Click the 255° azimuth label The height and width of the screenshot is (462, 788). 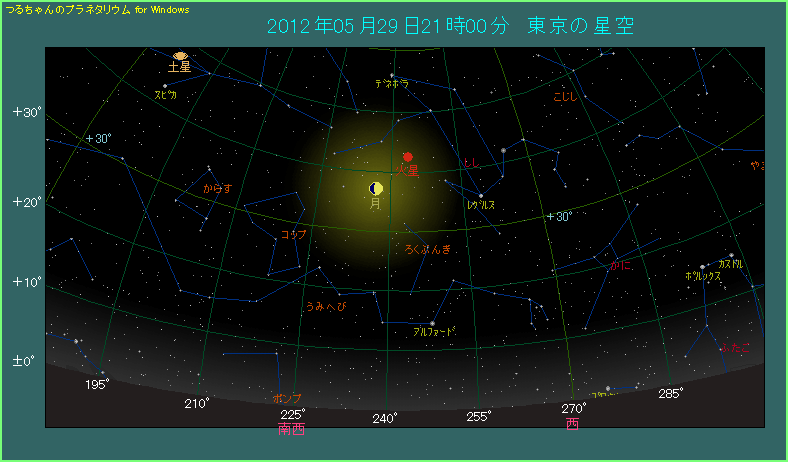[479, 417]
